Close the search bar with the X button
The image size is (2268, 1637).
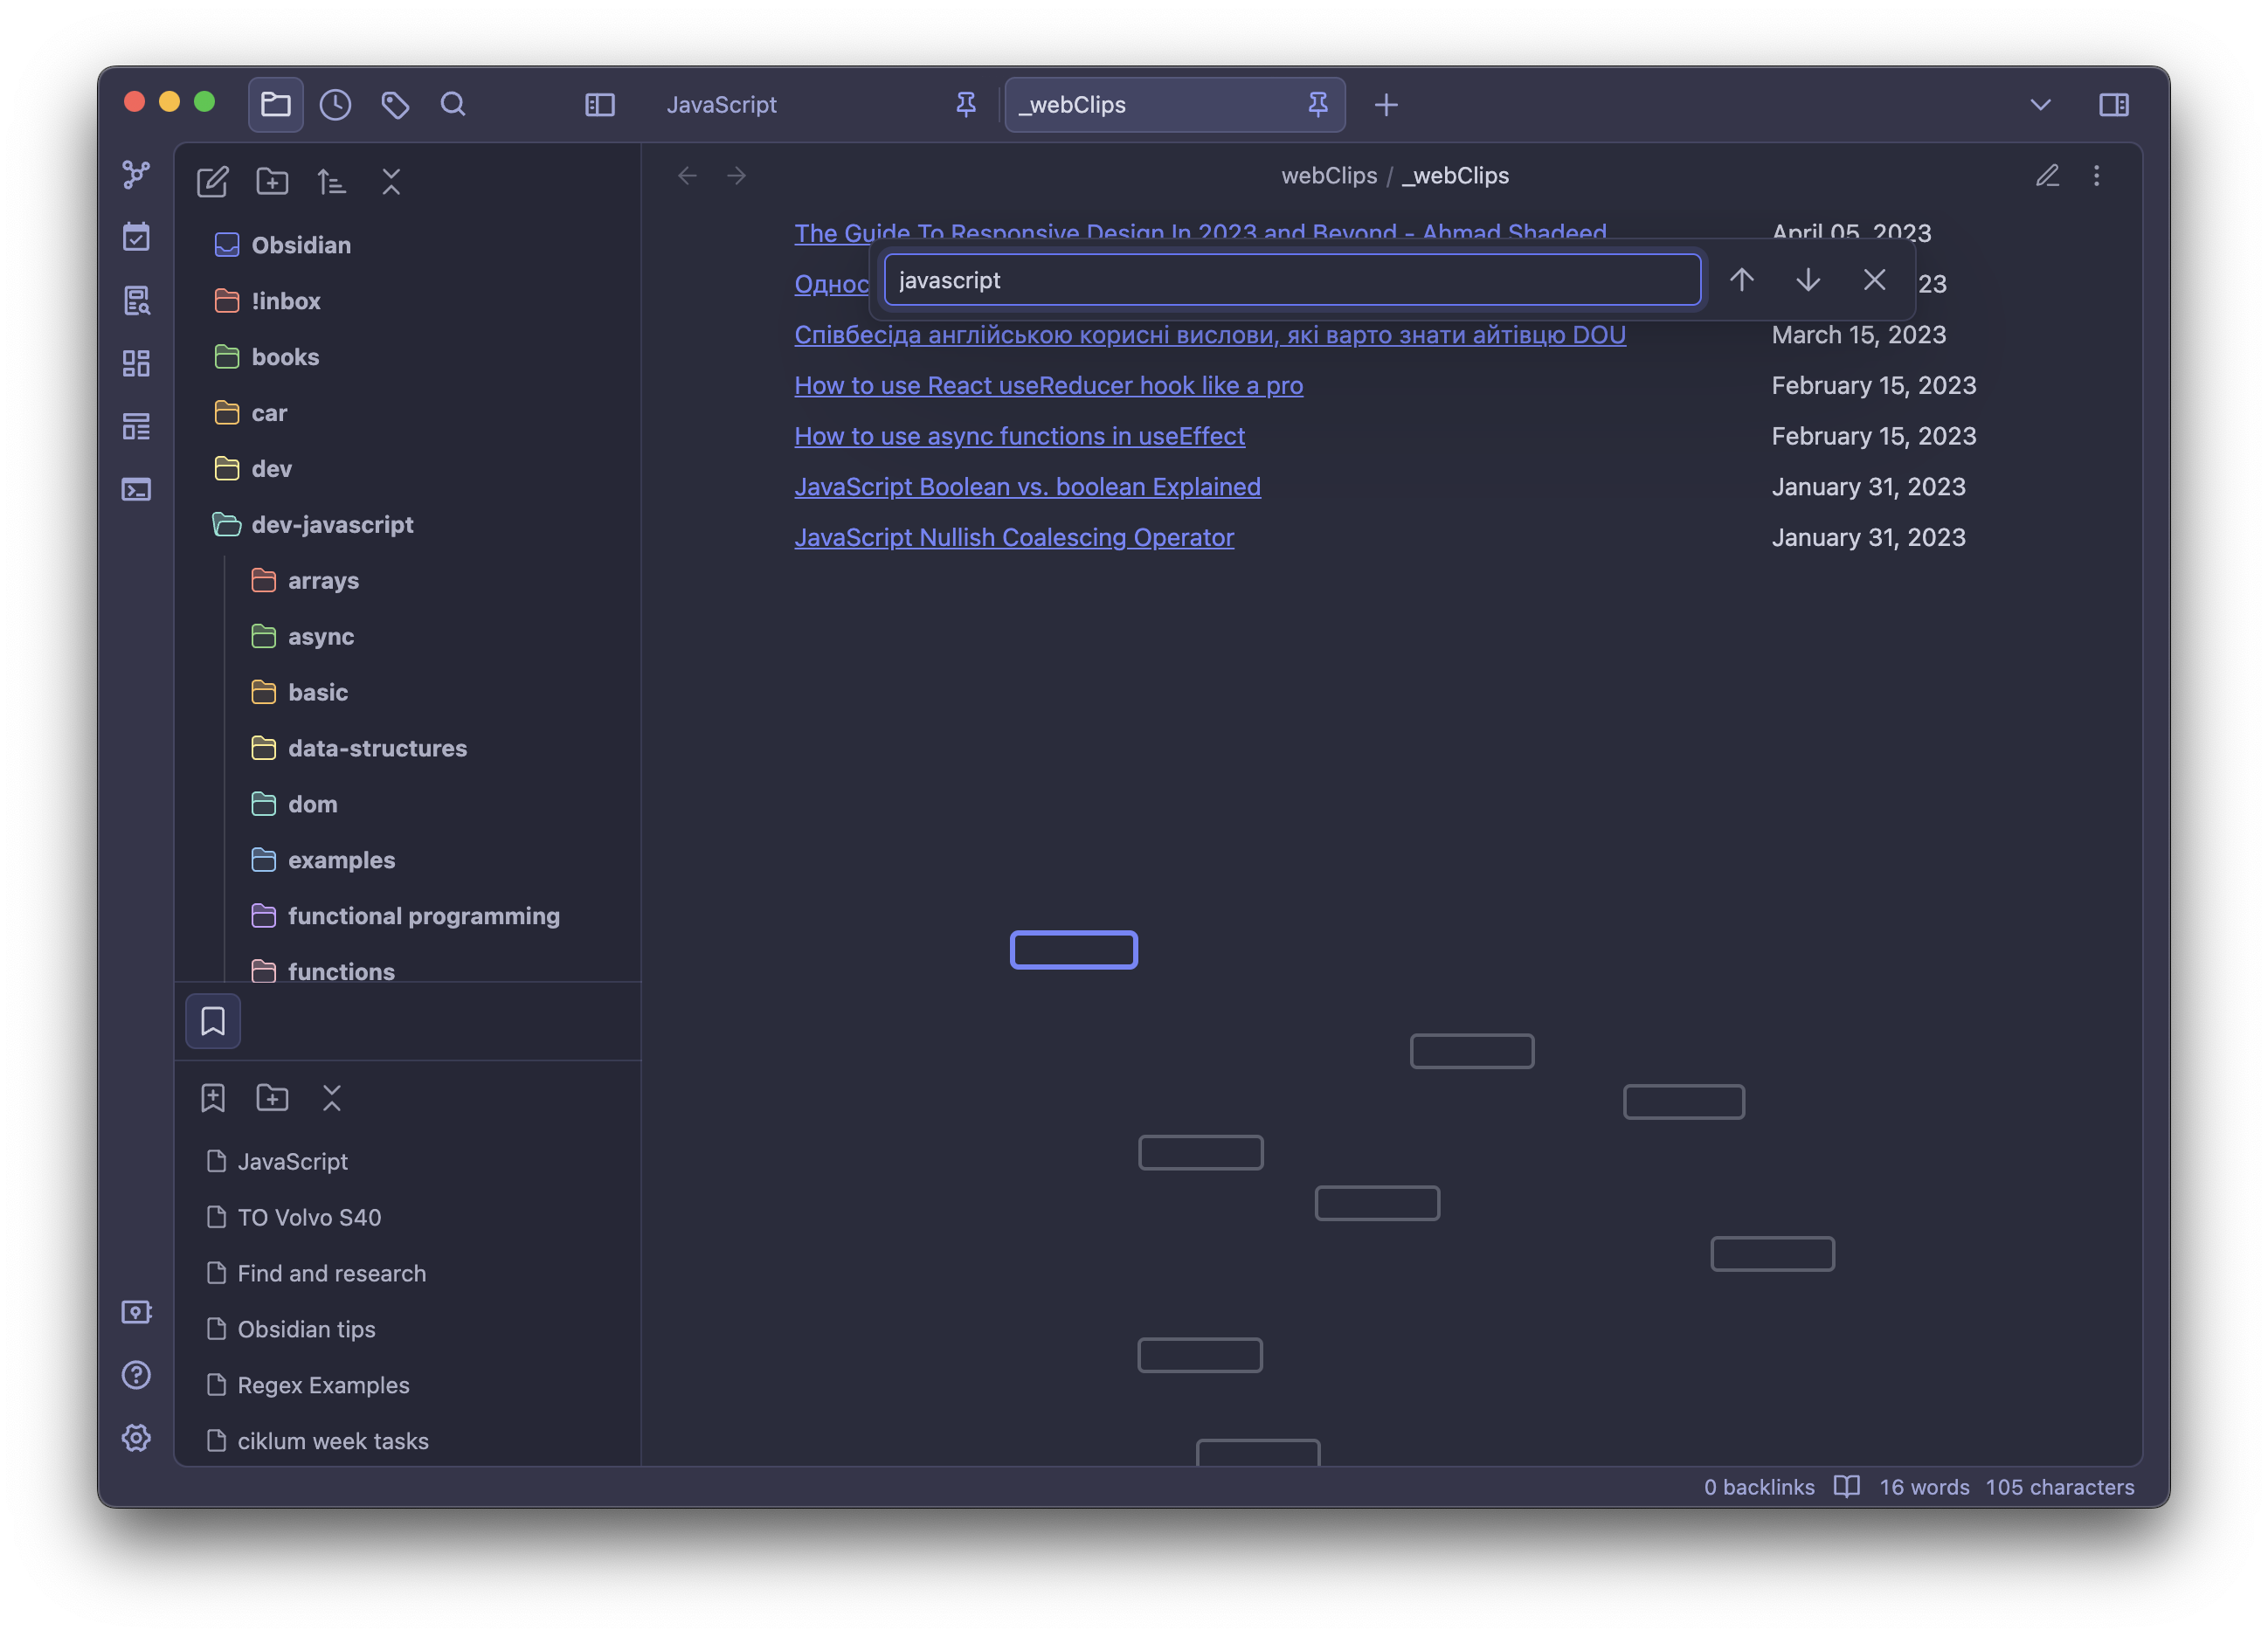pyautogui.click(x=1874, y=280)
